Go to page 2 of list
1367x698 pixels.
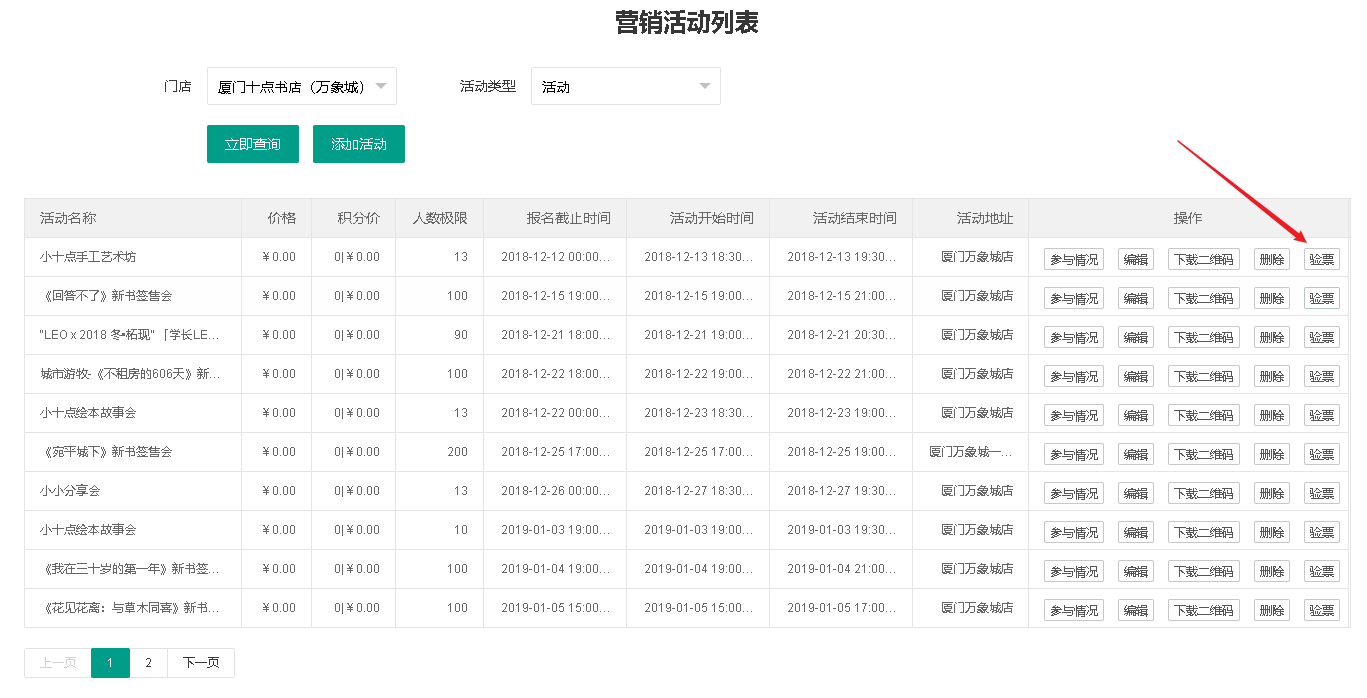148,663
